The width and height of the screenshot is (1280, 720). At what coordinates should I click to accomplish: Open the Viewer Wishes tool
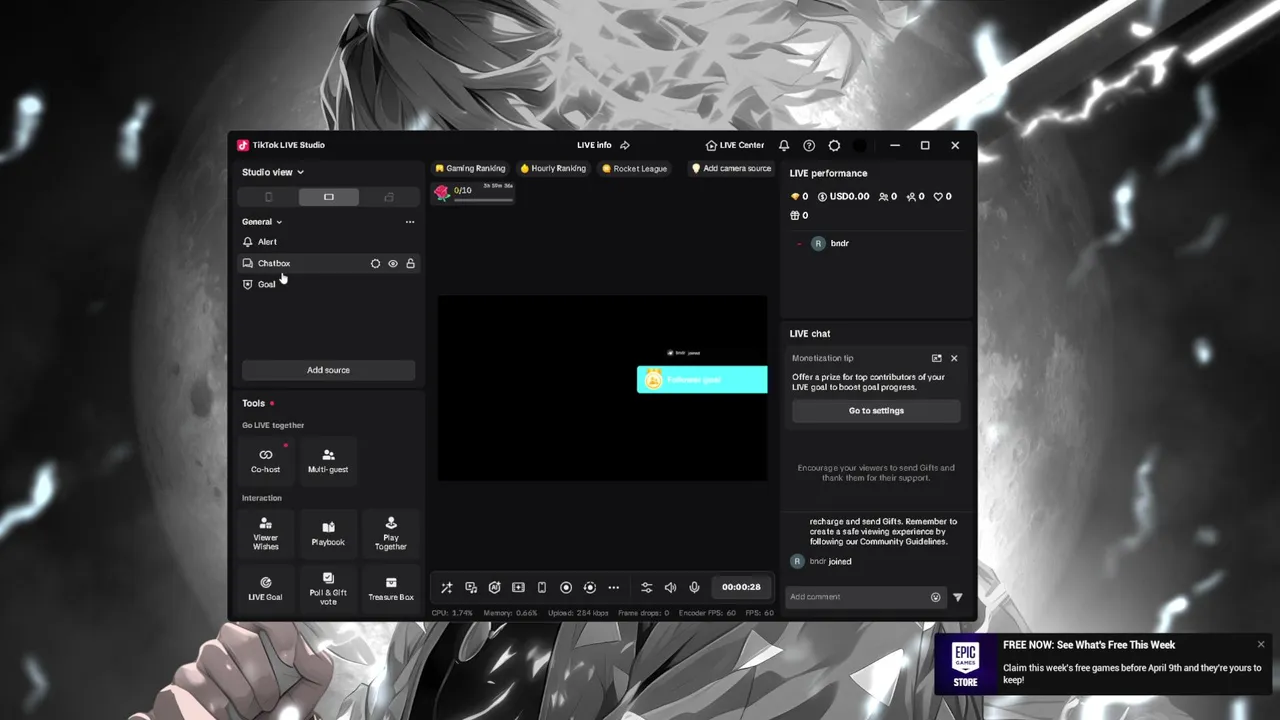coord(266,533)
